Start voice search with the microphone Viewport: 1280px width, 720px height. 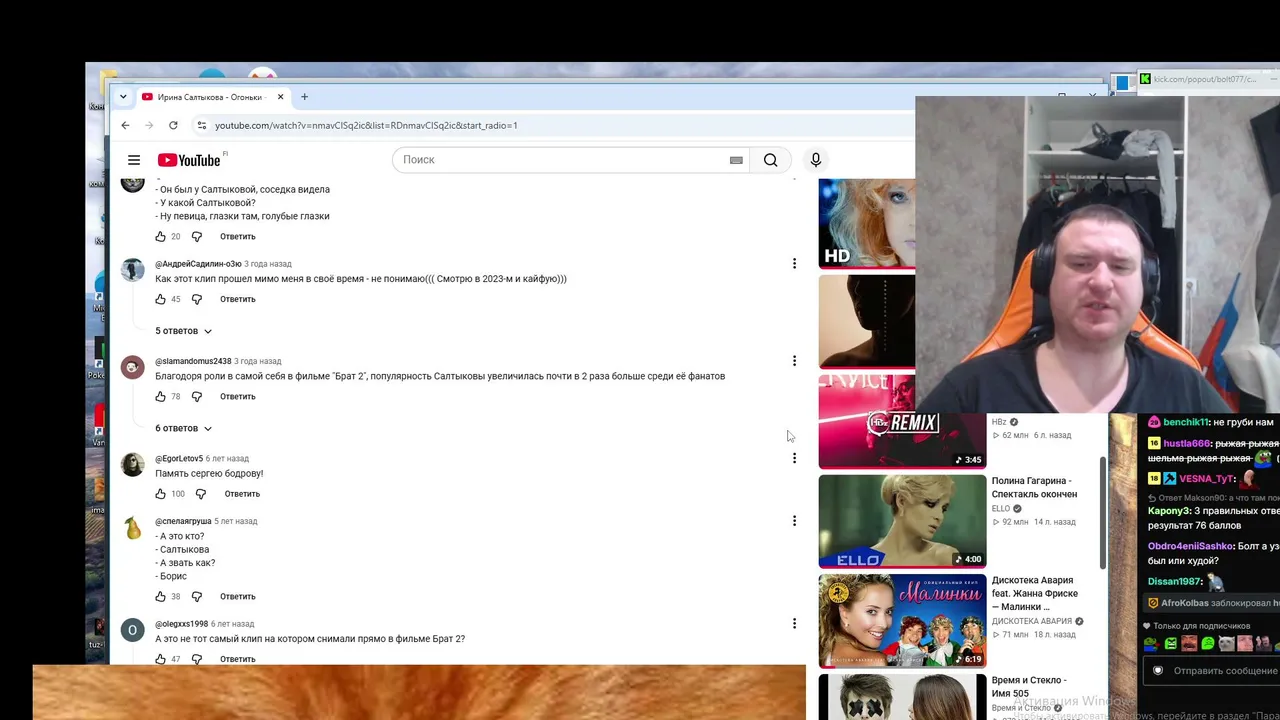coord(816,160)
